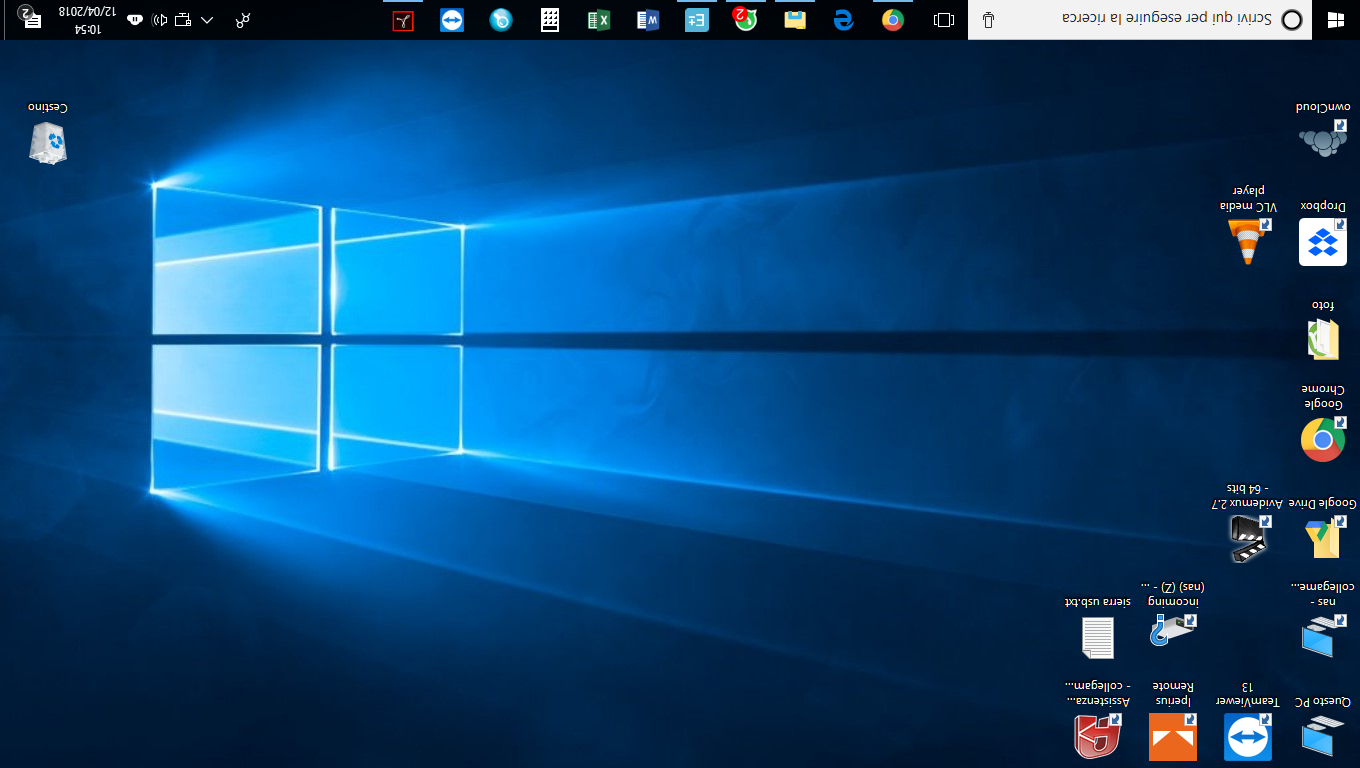The height and width of the screenshot is (768, 1360).
Task: Open the white grid icon in the taskbar
Action: click(x=550, y=20)
